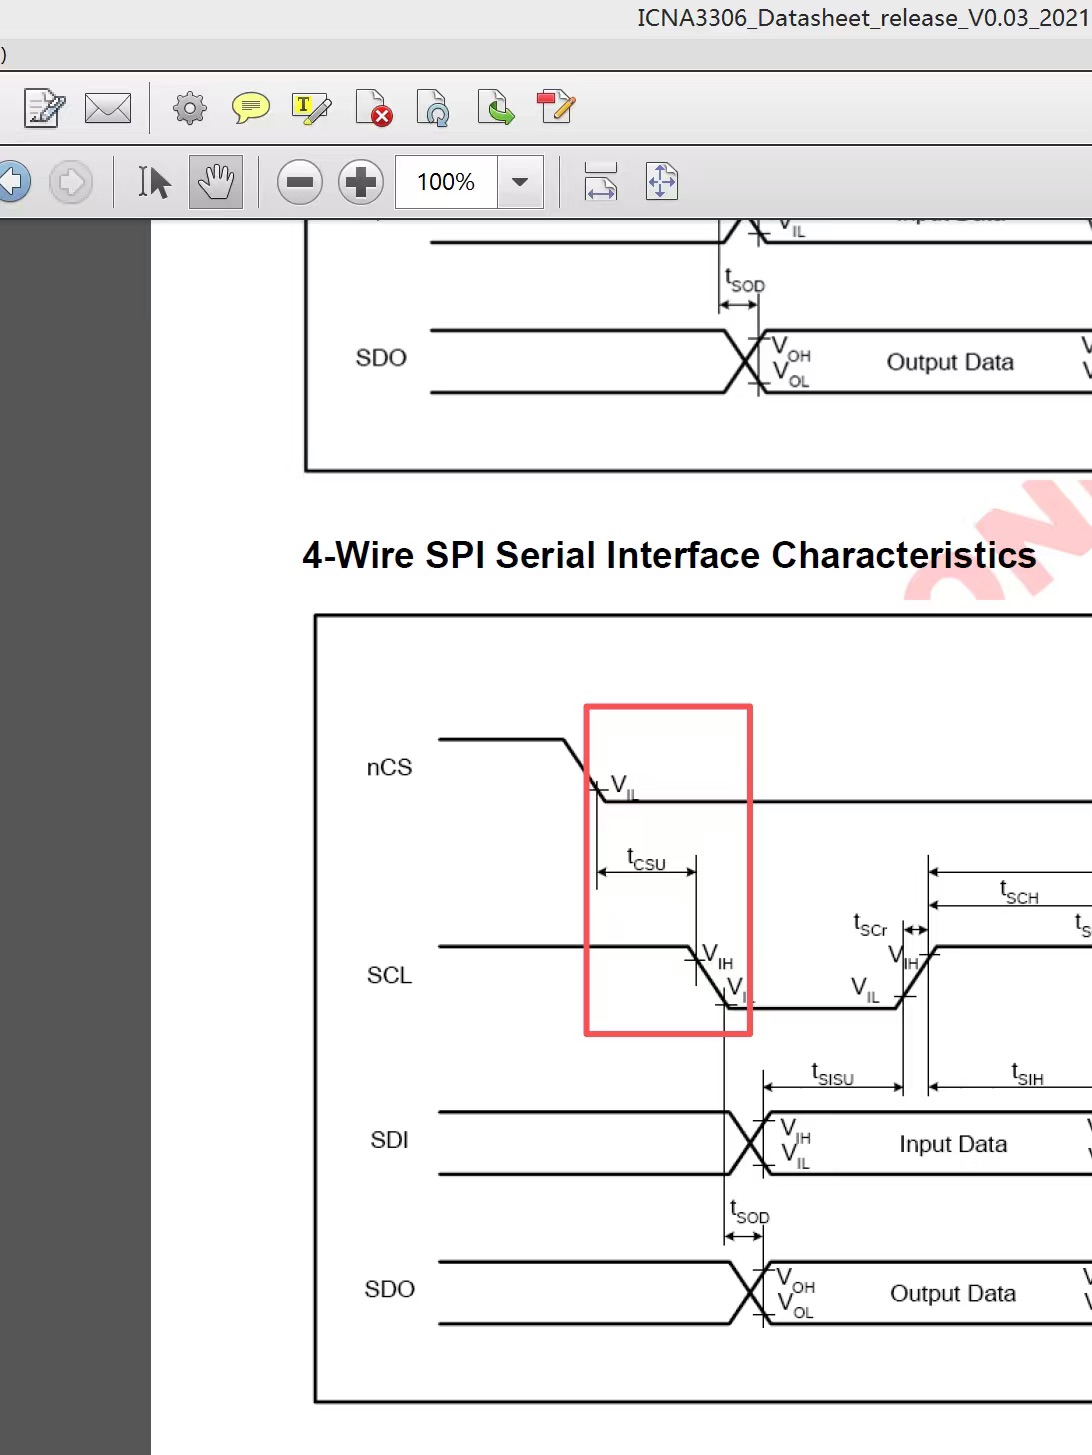This screenshot has width=1092, height=1455.
Task: Go to the previous view
Action: click(13, 182)
